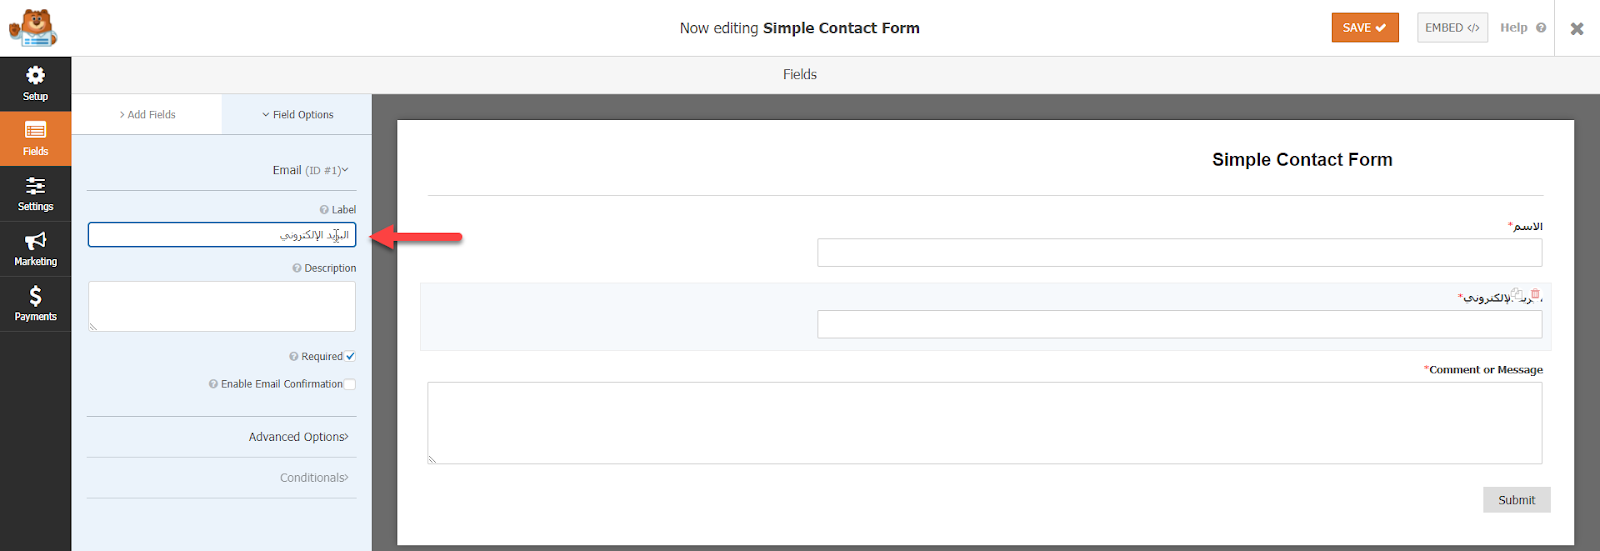Screen dimensions: 1600x551
Task: Delete the email field with trash icon
Action: [x=1535, y=294]
